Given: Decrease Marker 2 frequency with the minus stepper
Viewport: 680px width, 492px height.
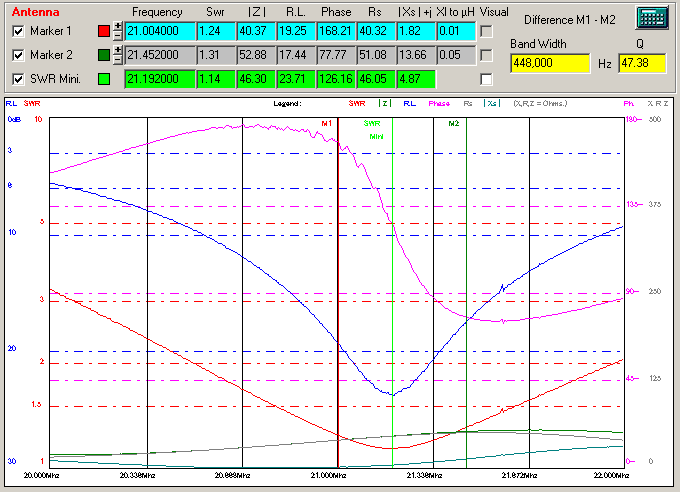Looking at the screenshot, I should pos(118,60).
